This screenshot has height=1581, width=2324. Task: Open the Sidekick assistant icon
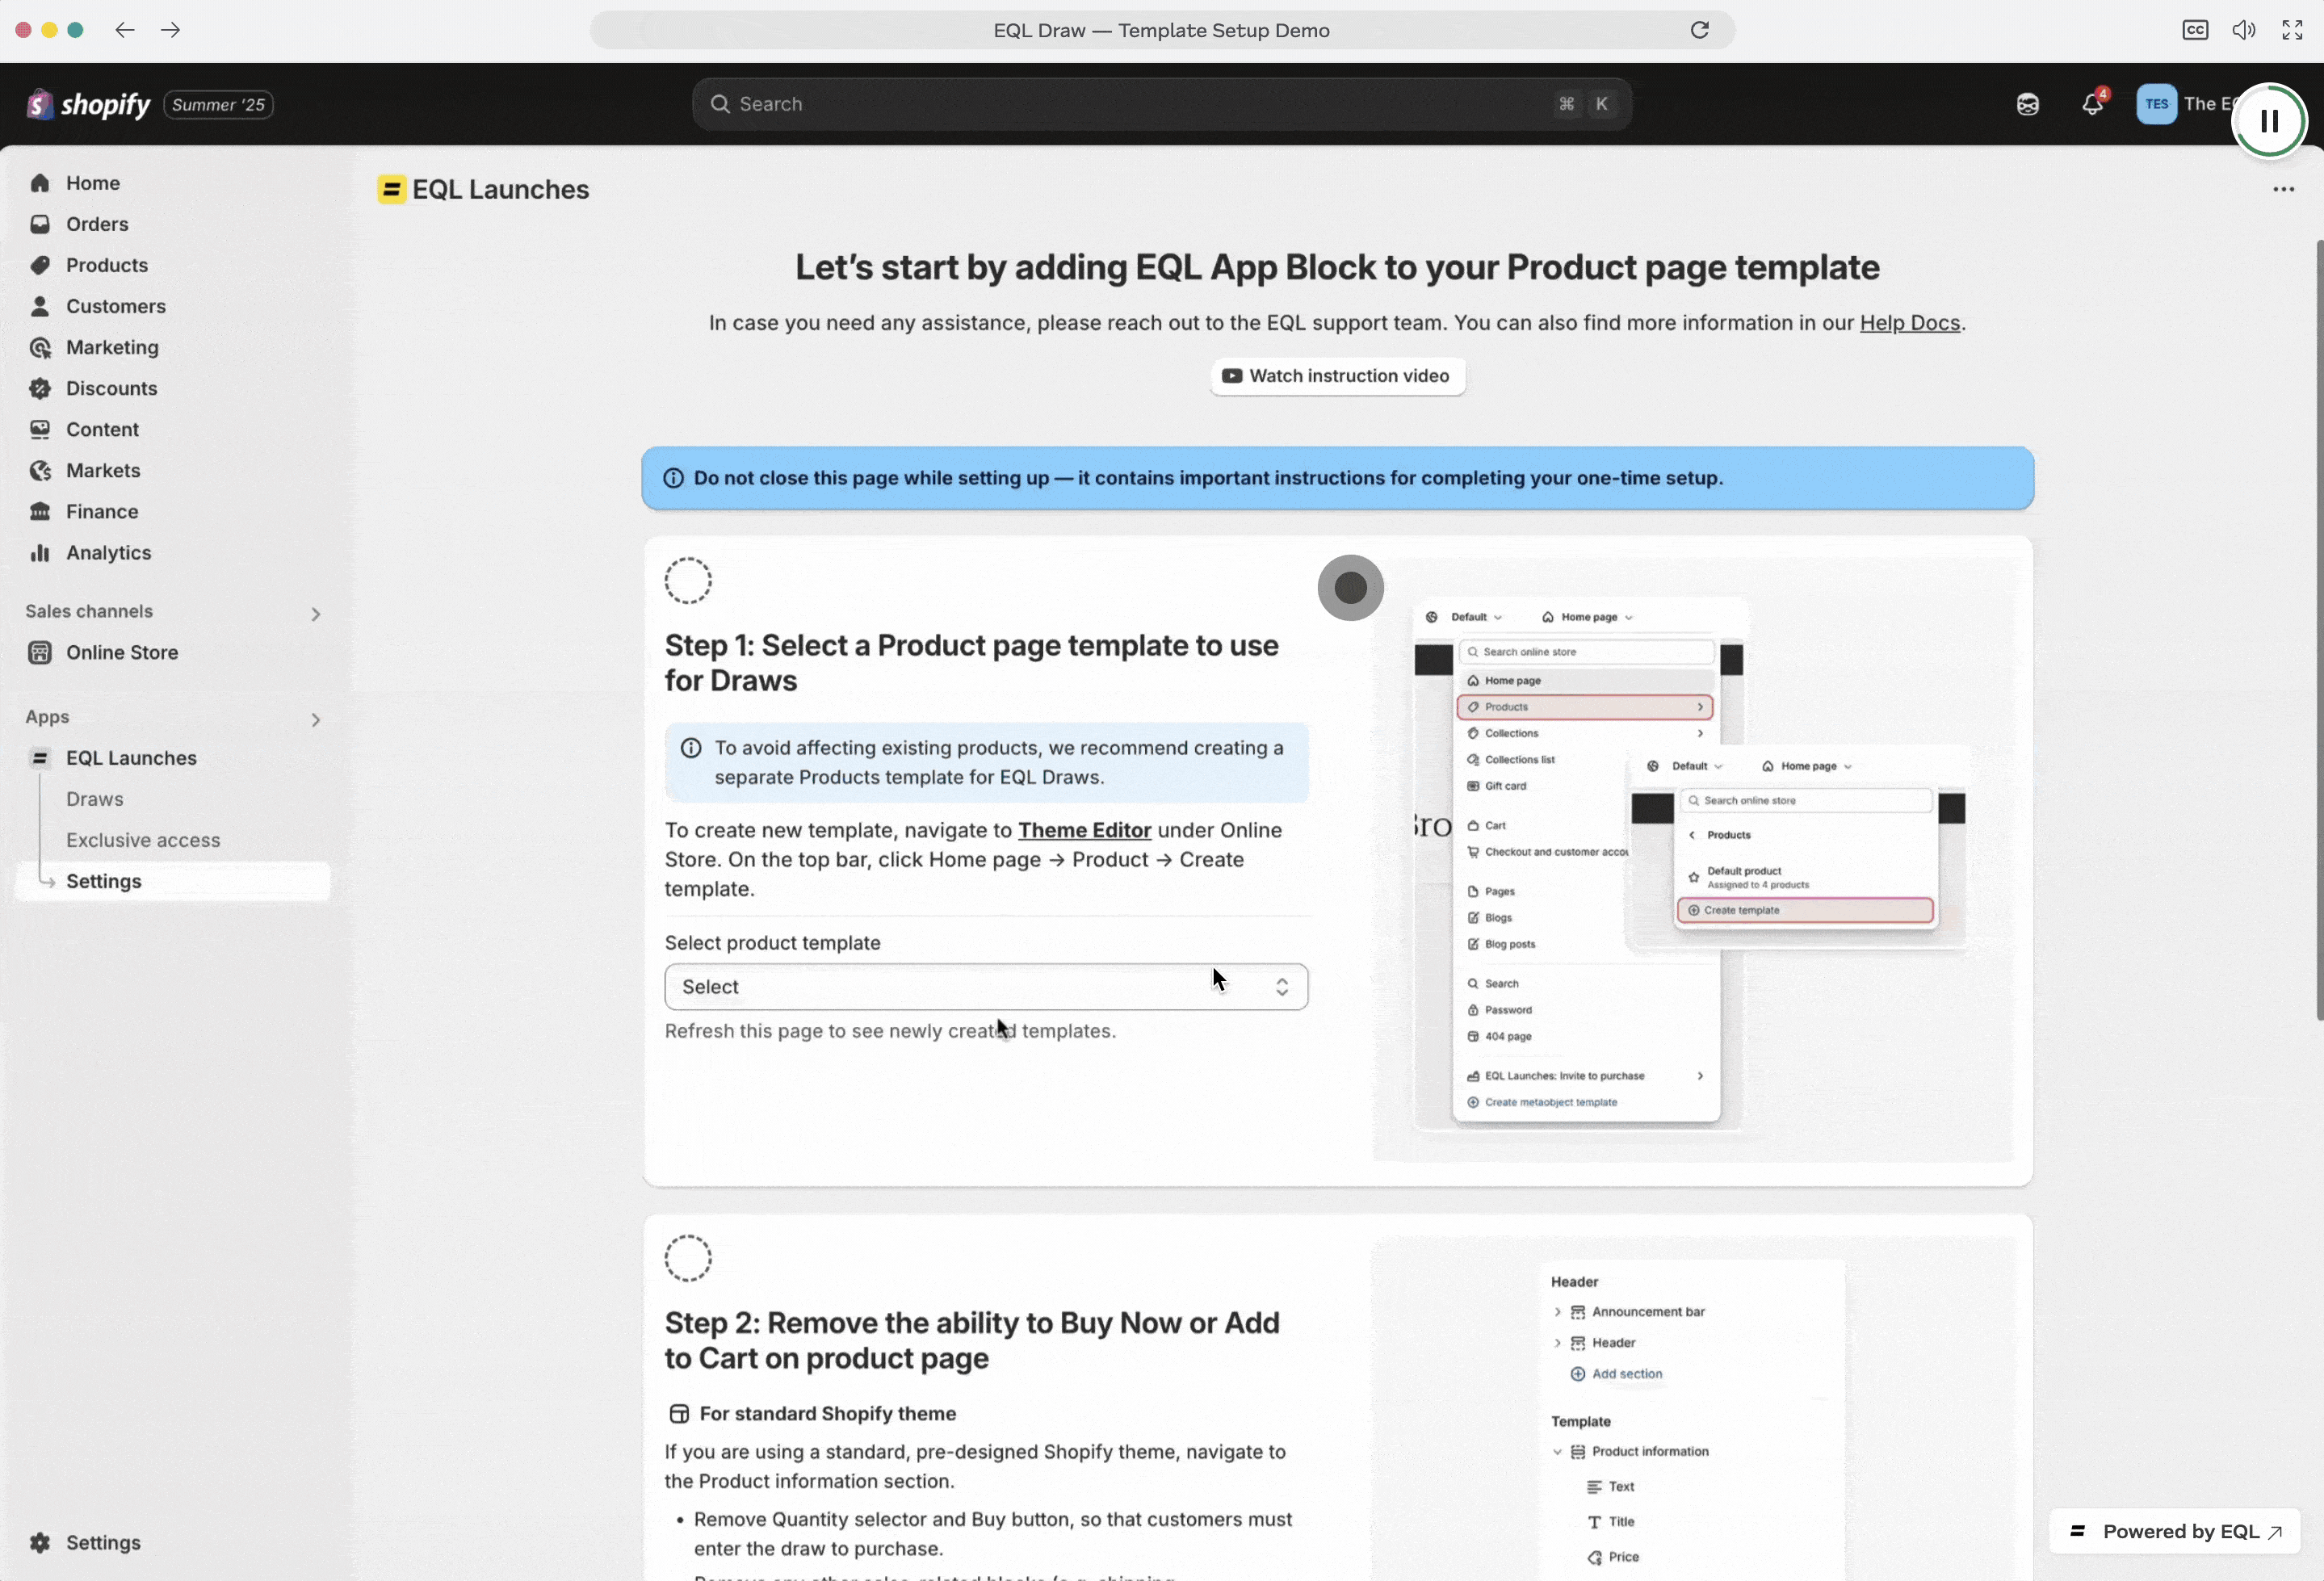click(2028, 104)
